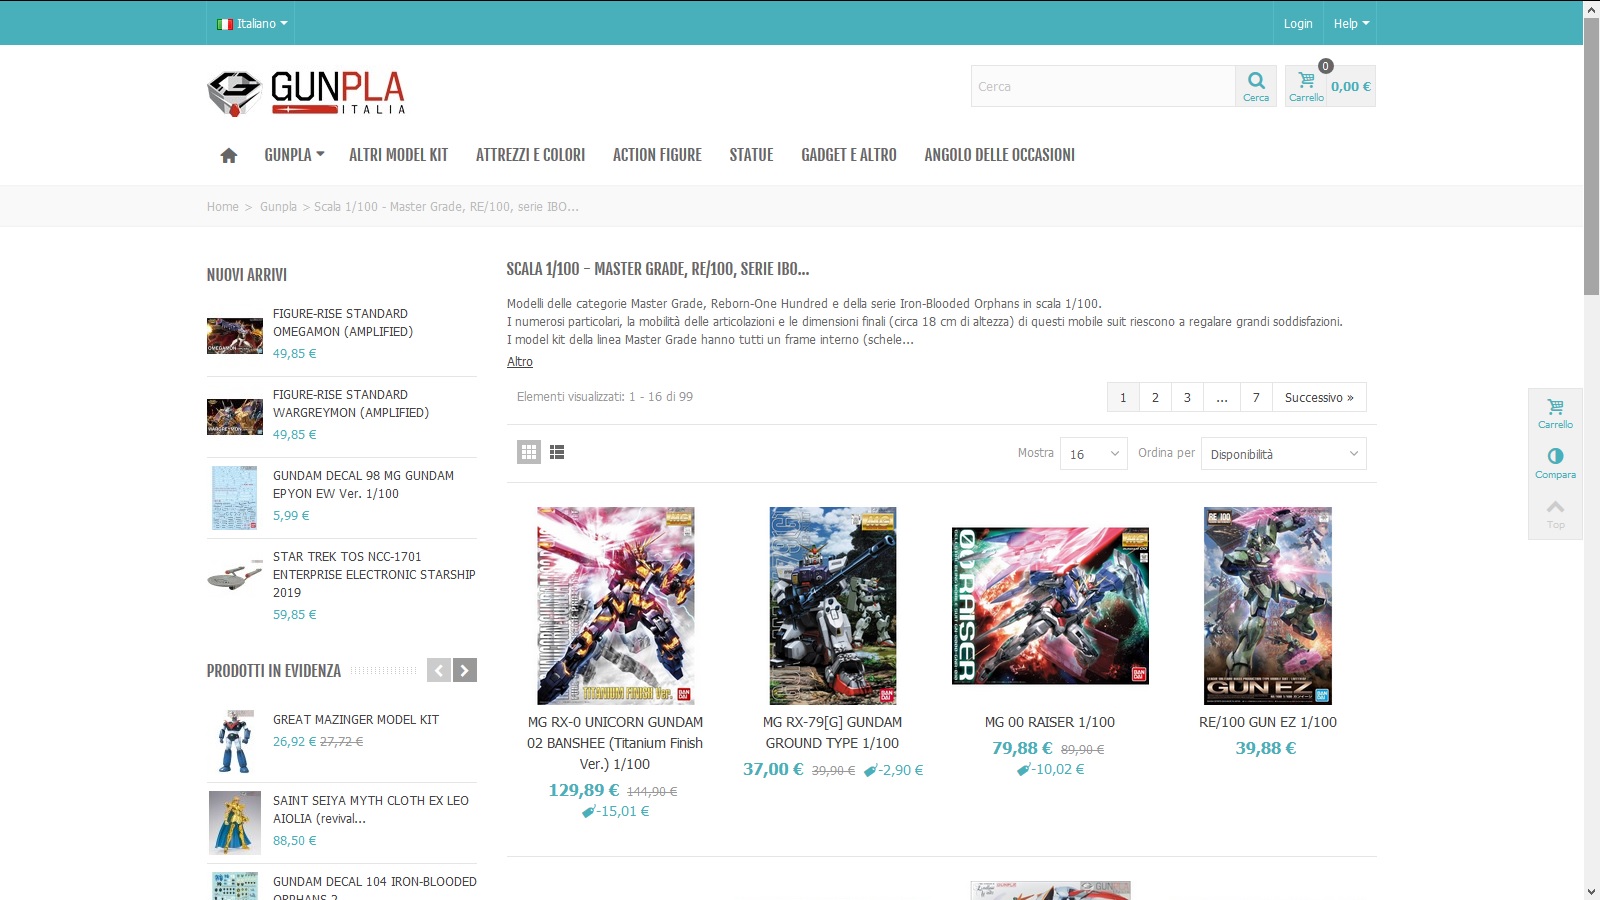Viewport: 1600px width, 900px height.
Task: Open the Gundam Decal 98 thumbnail
Action: click(x=235, y=498)
